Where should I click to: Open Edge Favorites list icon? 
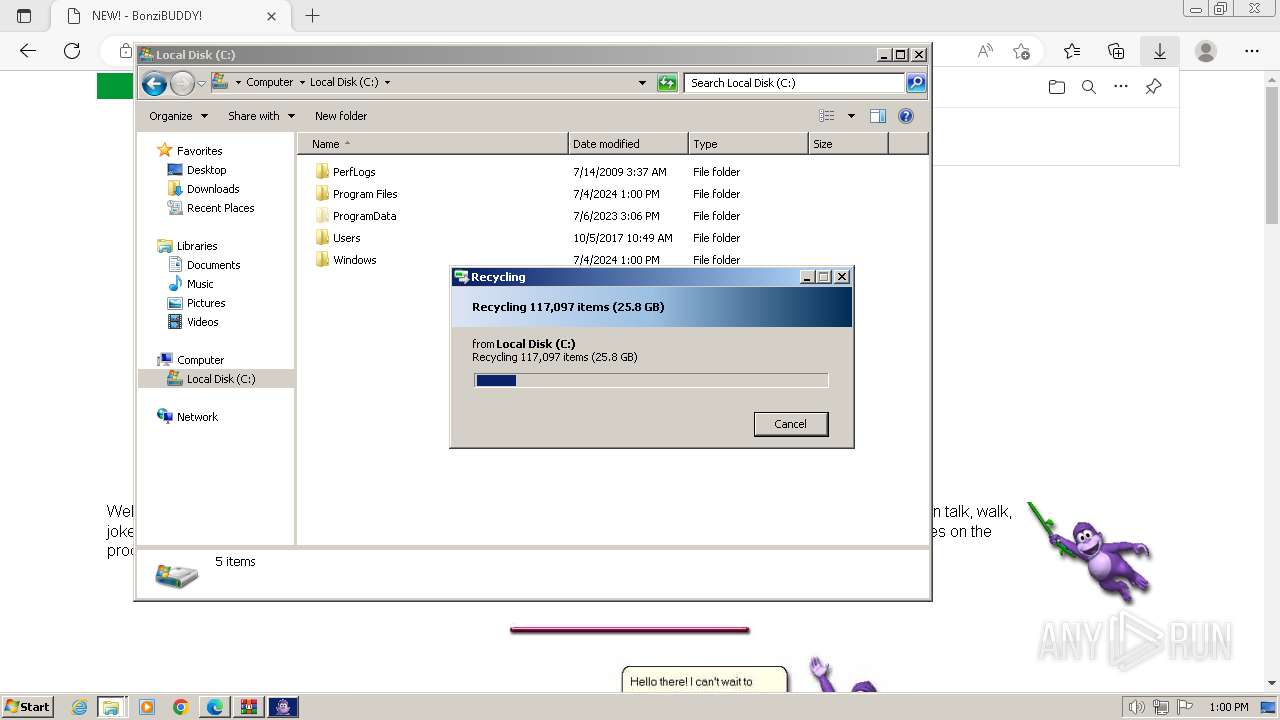[1072, 51]
